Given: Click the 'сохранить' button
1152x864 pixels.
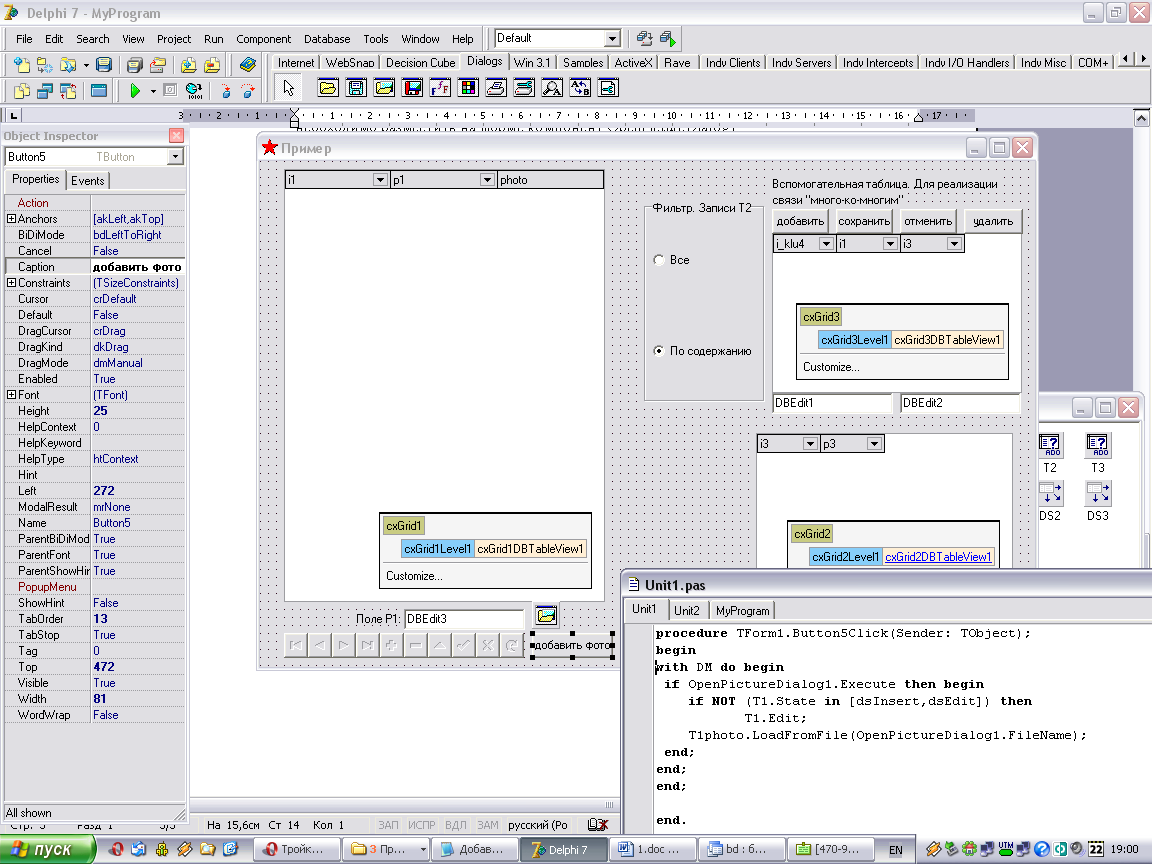Looking at the screenshot, I should [x=864, y=221].
